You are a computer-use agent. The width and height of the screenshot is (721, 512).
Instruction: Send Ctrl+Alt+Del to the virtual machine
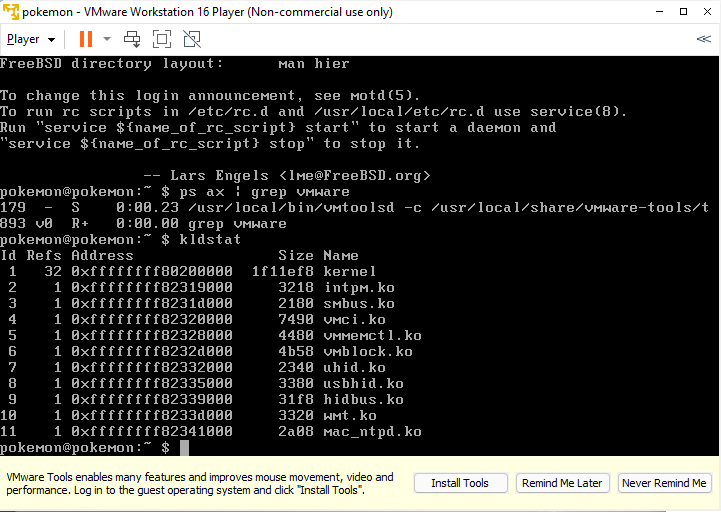132,39
